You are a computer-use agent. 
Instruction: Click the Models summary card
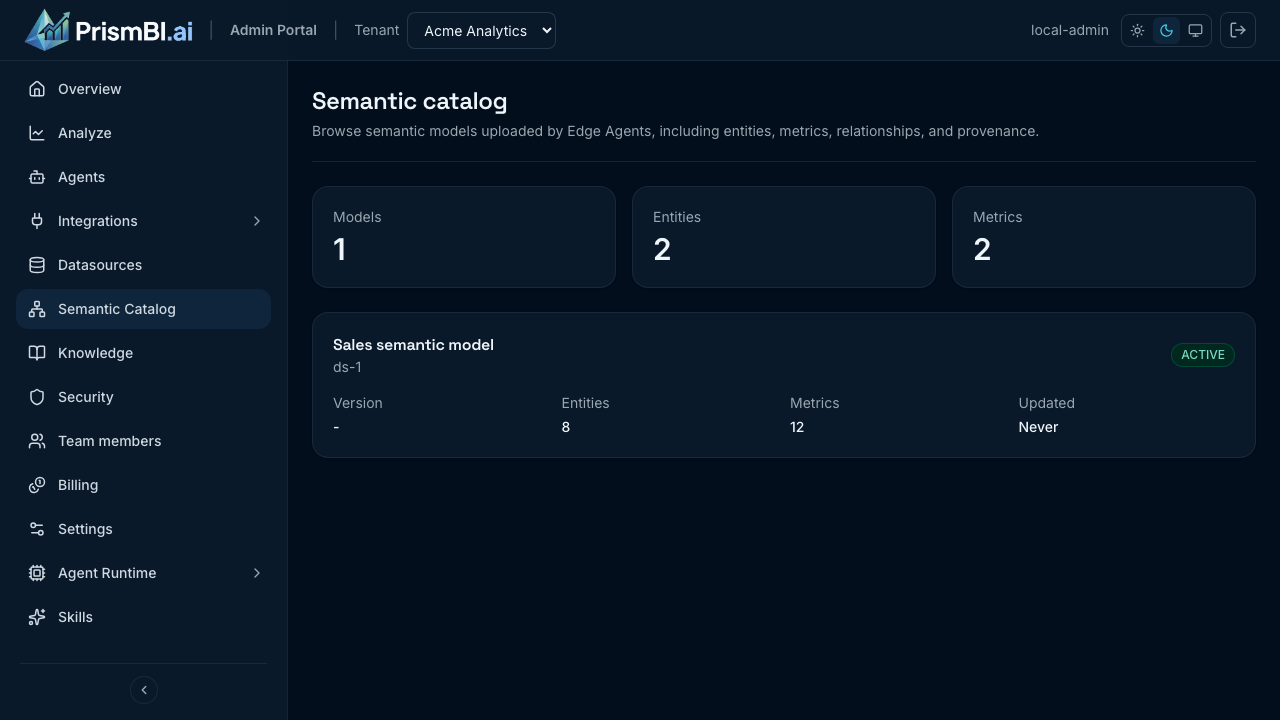click(464, 237)
